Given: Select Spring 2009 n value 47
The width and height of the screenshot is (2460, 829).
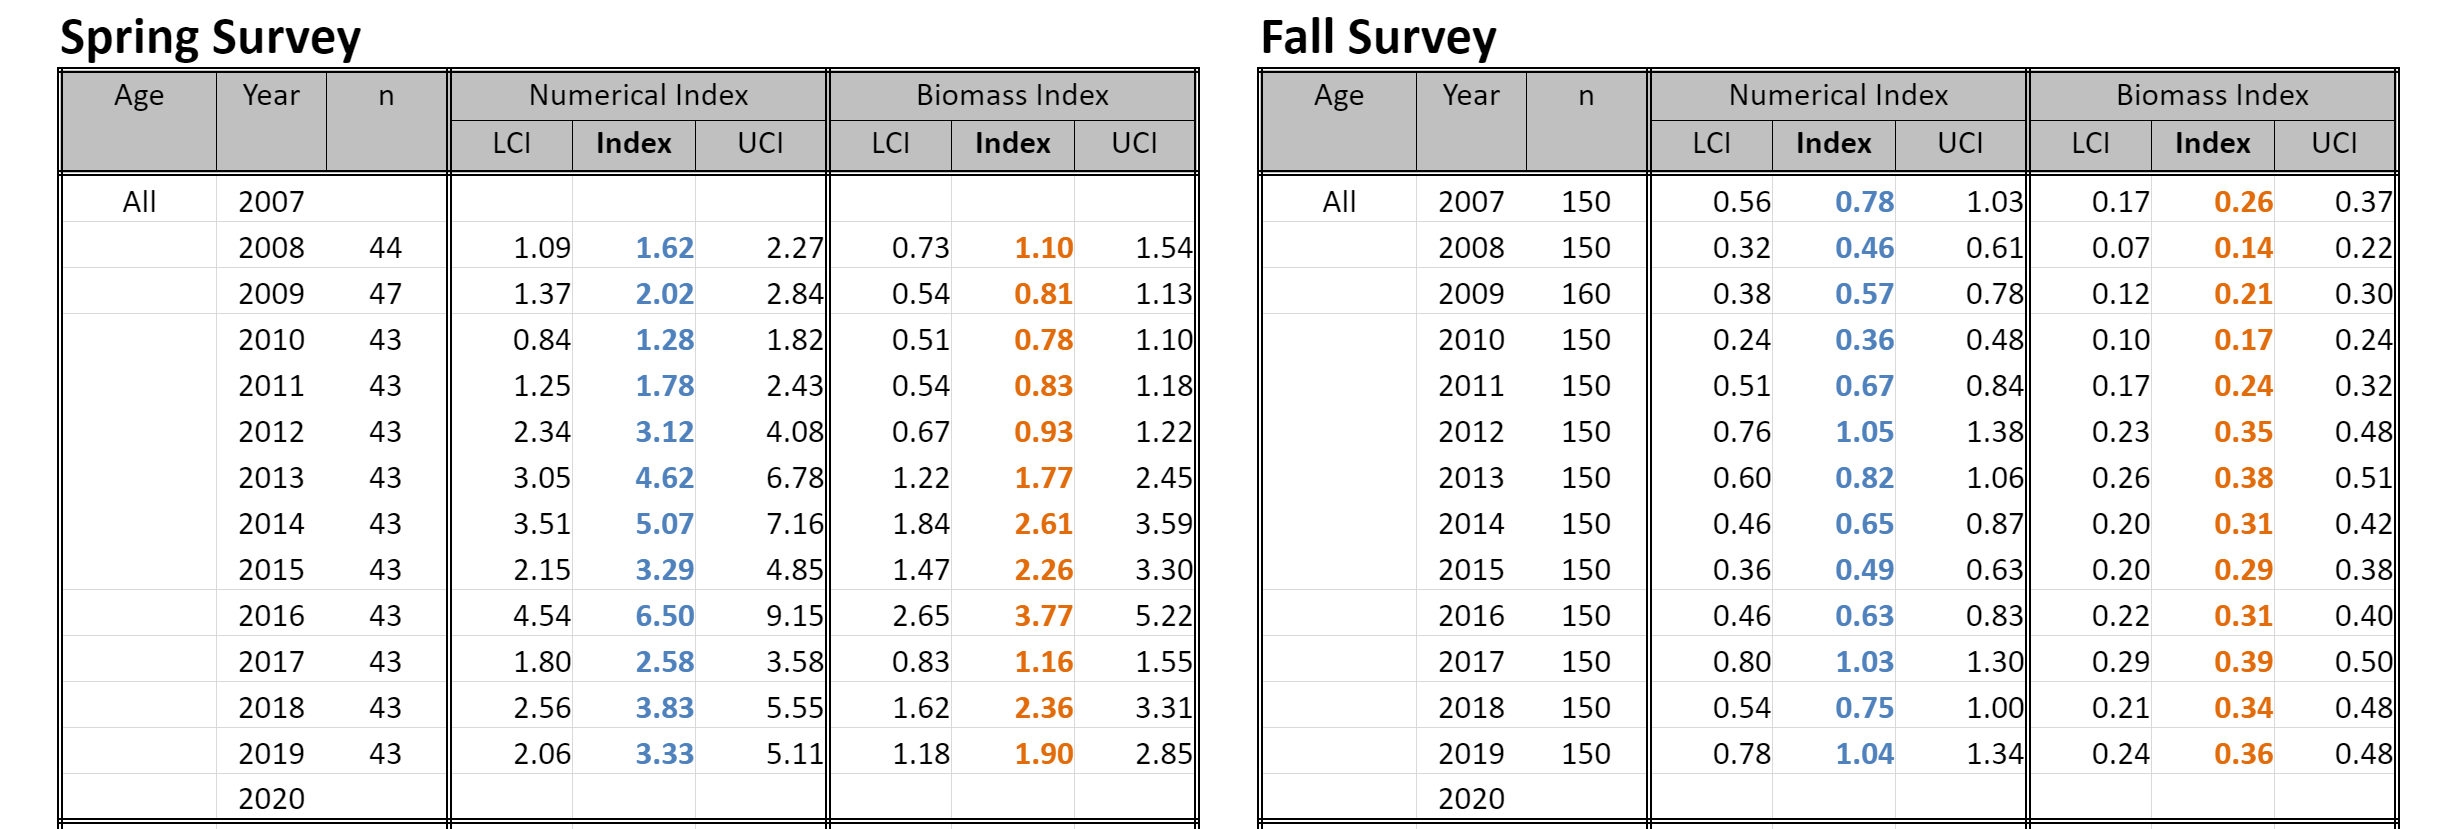Looking at the screenshot, I should pyautogui.click(x=385, y=294).
